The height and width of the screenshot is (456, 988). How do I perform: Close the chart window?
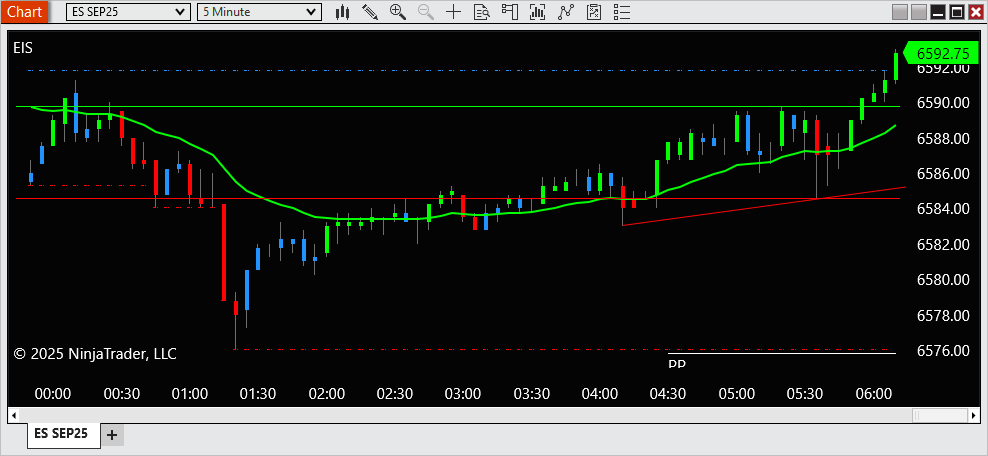pyautogui.click(x=975, y=12)
